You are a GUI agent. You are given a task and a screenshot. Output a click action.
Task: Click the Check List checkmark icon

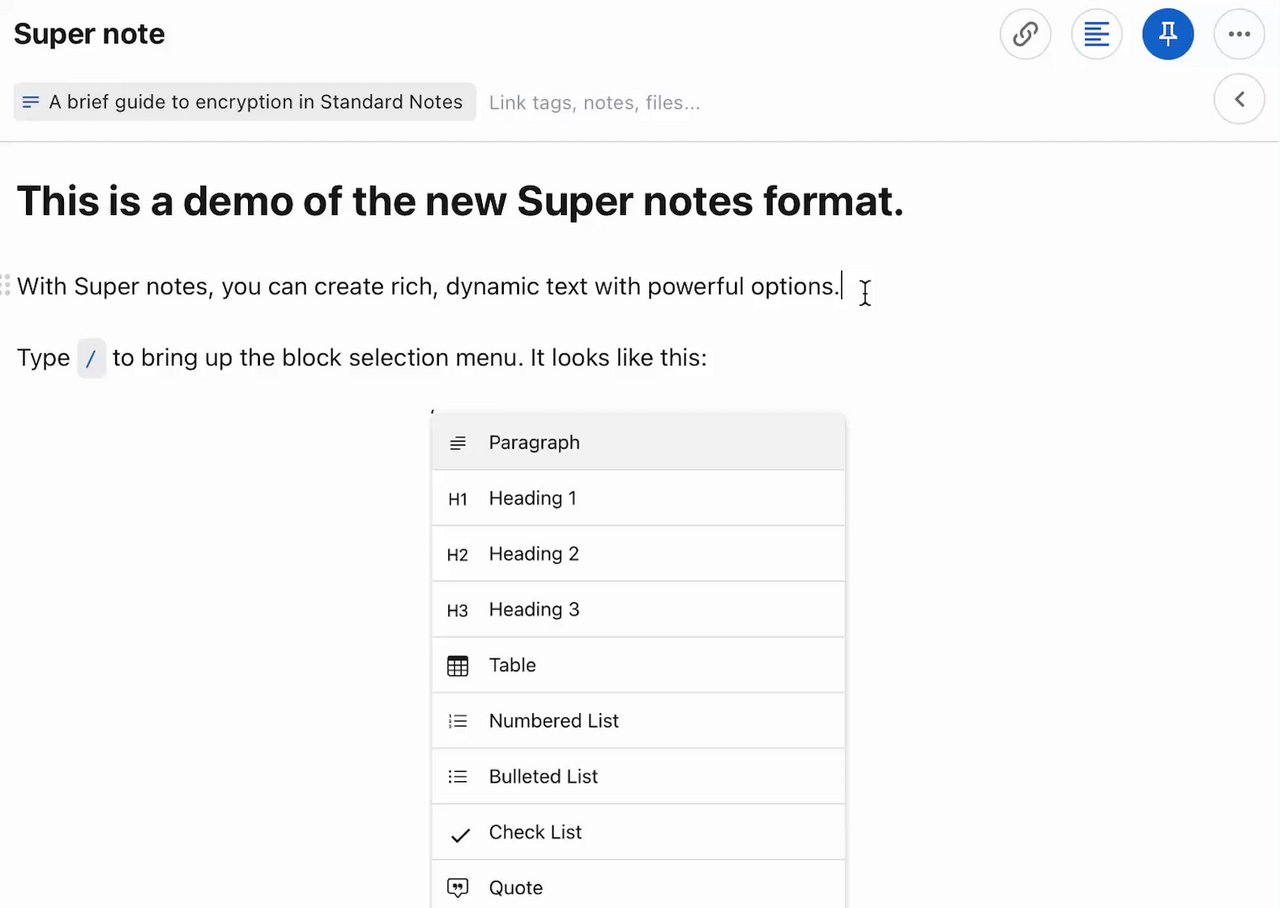tap(459, 834)
